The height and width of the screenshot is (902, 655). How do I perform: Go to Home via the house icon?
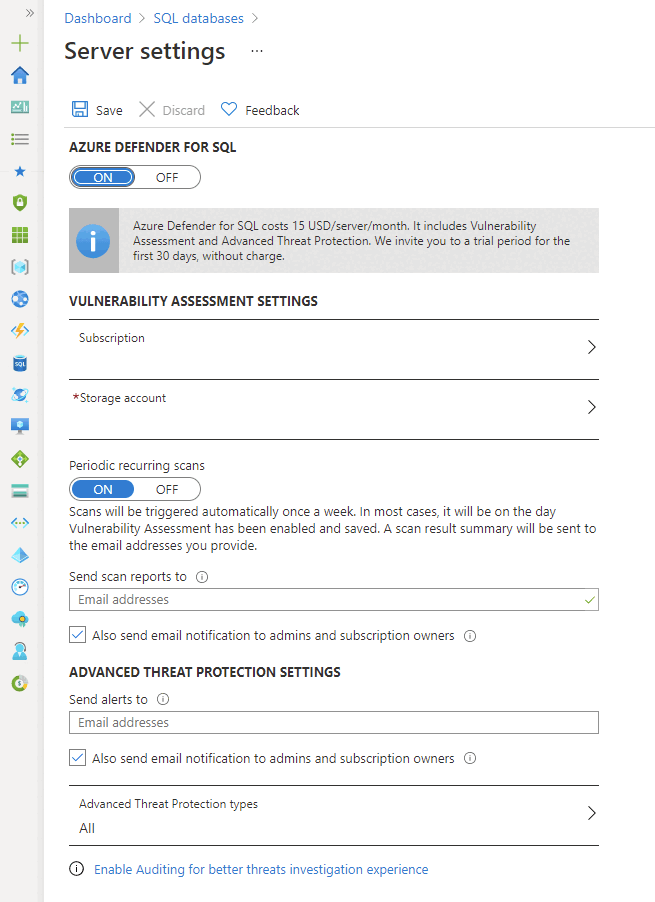[x=20, y=75]
